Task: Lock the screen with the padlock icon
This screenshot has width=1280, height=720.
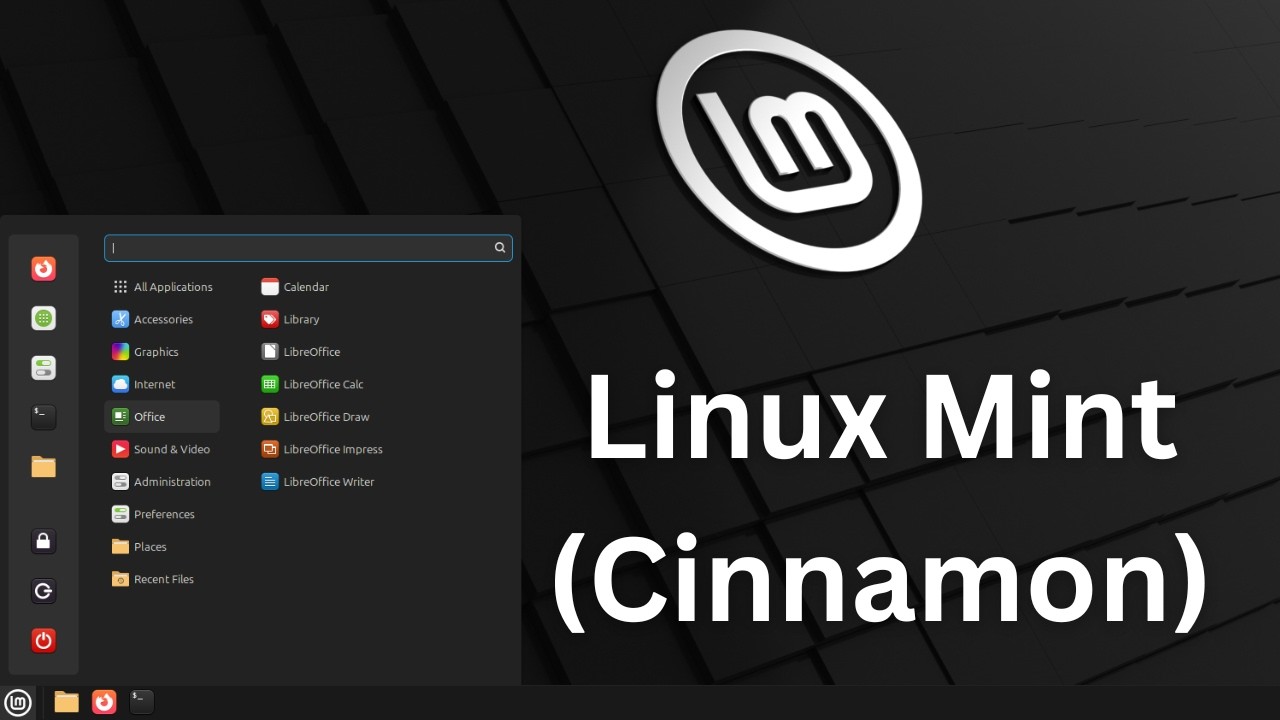Action: [x=43, y=542]
